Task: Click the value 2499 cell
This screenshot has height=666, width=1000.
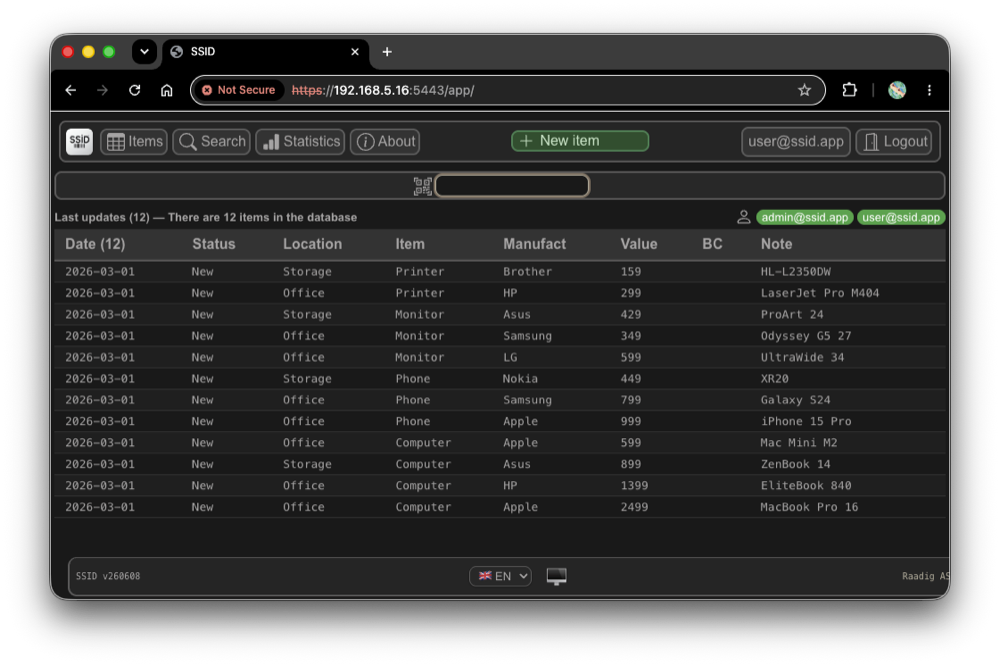Action: tap(634, 507)
